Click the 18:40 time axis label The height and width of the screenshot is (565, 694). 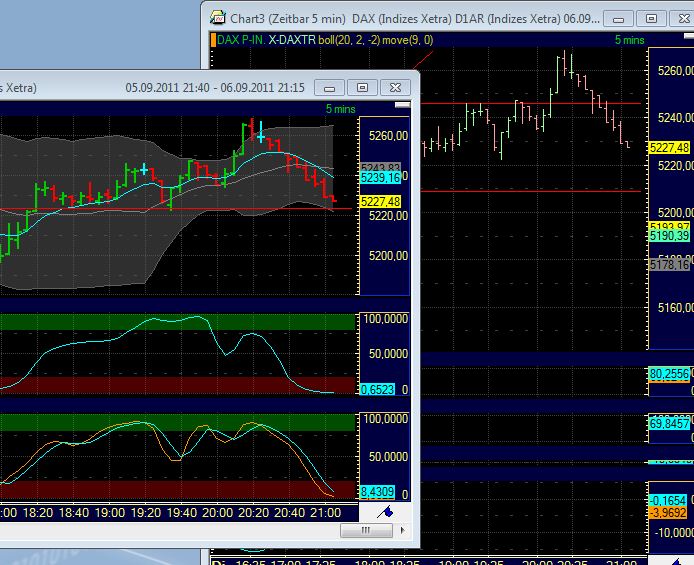tap(73, 513)
